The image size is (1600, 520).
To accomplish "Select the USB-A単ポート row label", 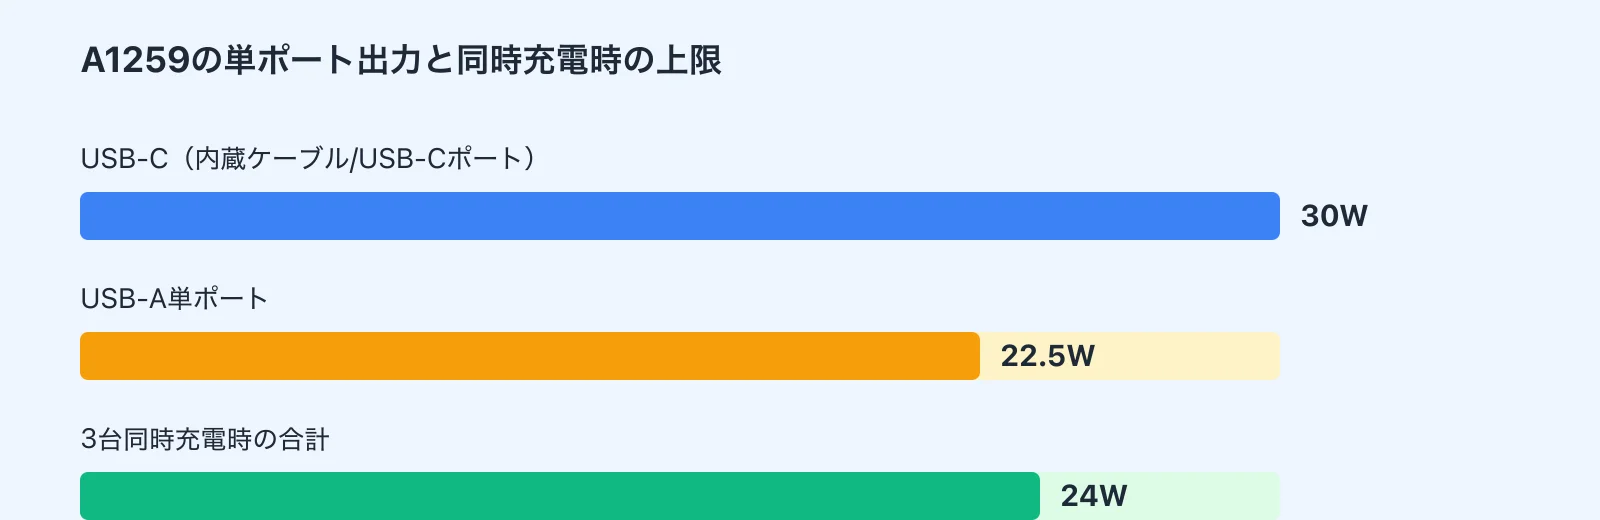I will pos(174,299).
